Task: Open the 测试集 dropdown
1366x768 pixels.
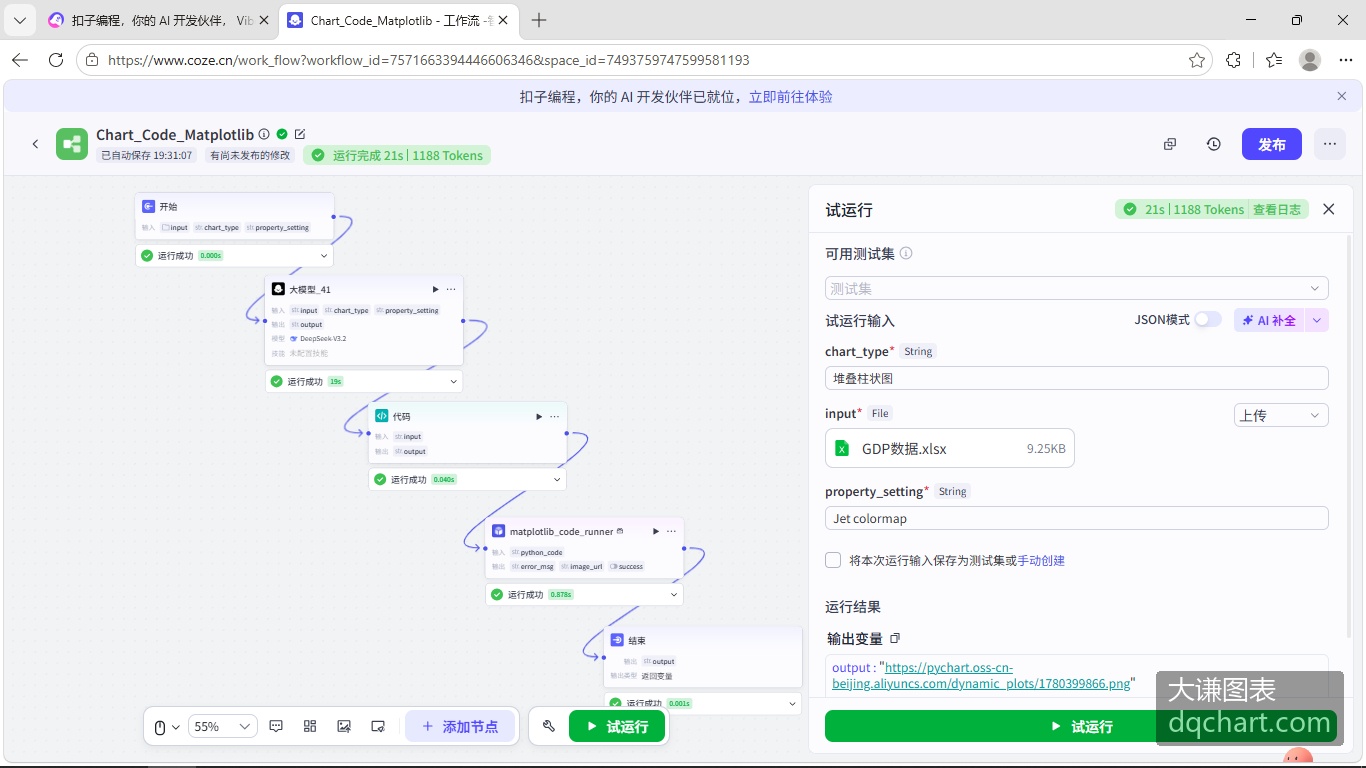Action: [1077, 288]
